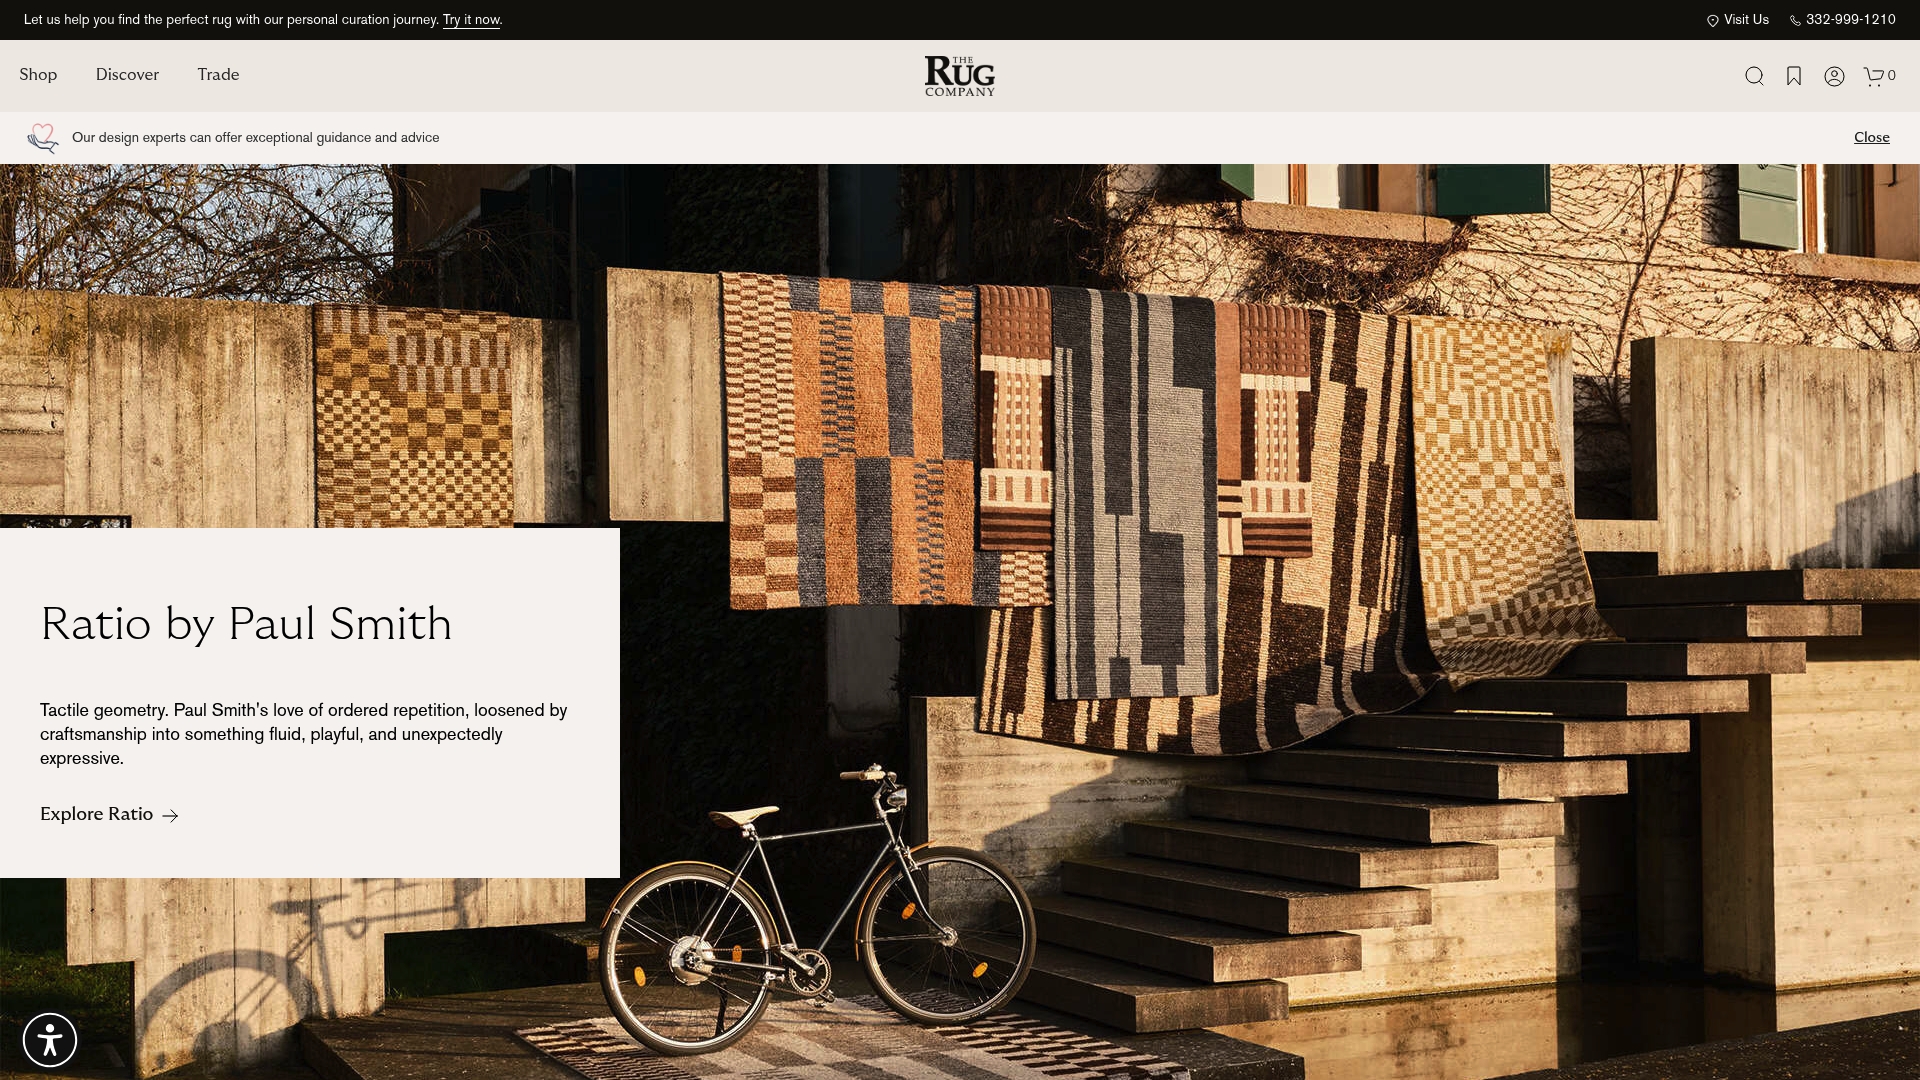The width and height of the screenshot is (1920, 1080).
Task: Open the search icon in header
Action: (1754, 76)
